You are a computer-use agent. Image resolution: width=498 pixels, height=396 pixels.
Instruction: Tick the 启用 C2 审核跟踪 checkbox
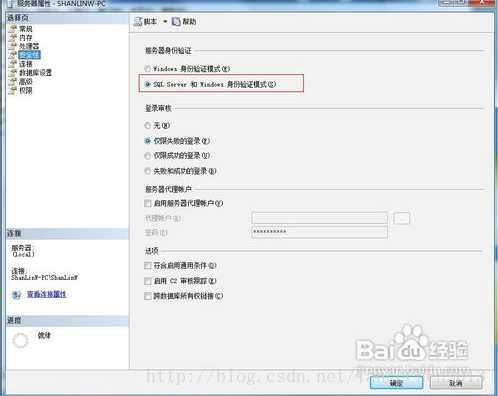pos(148,281)
